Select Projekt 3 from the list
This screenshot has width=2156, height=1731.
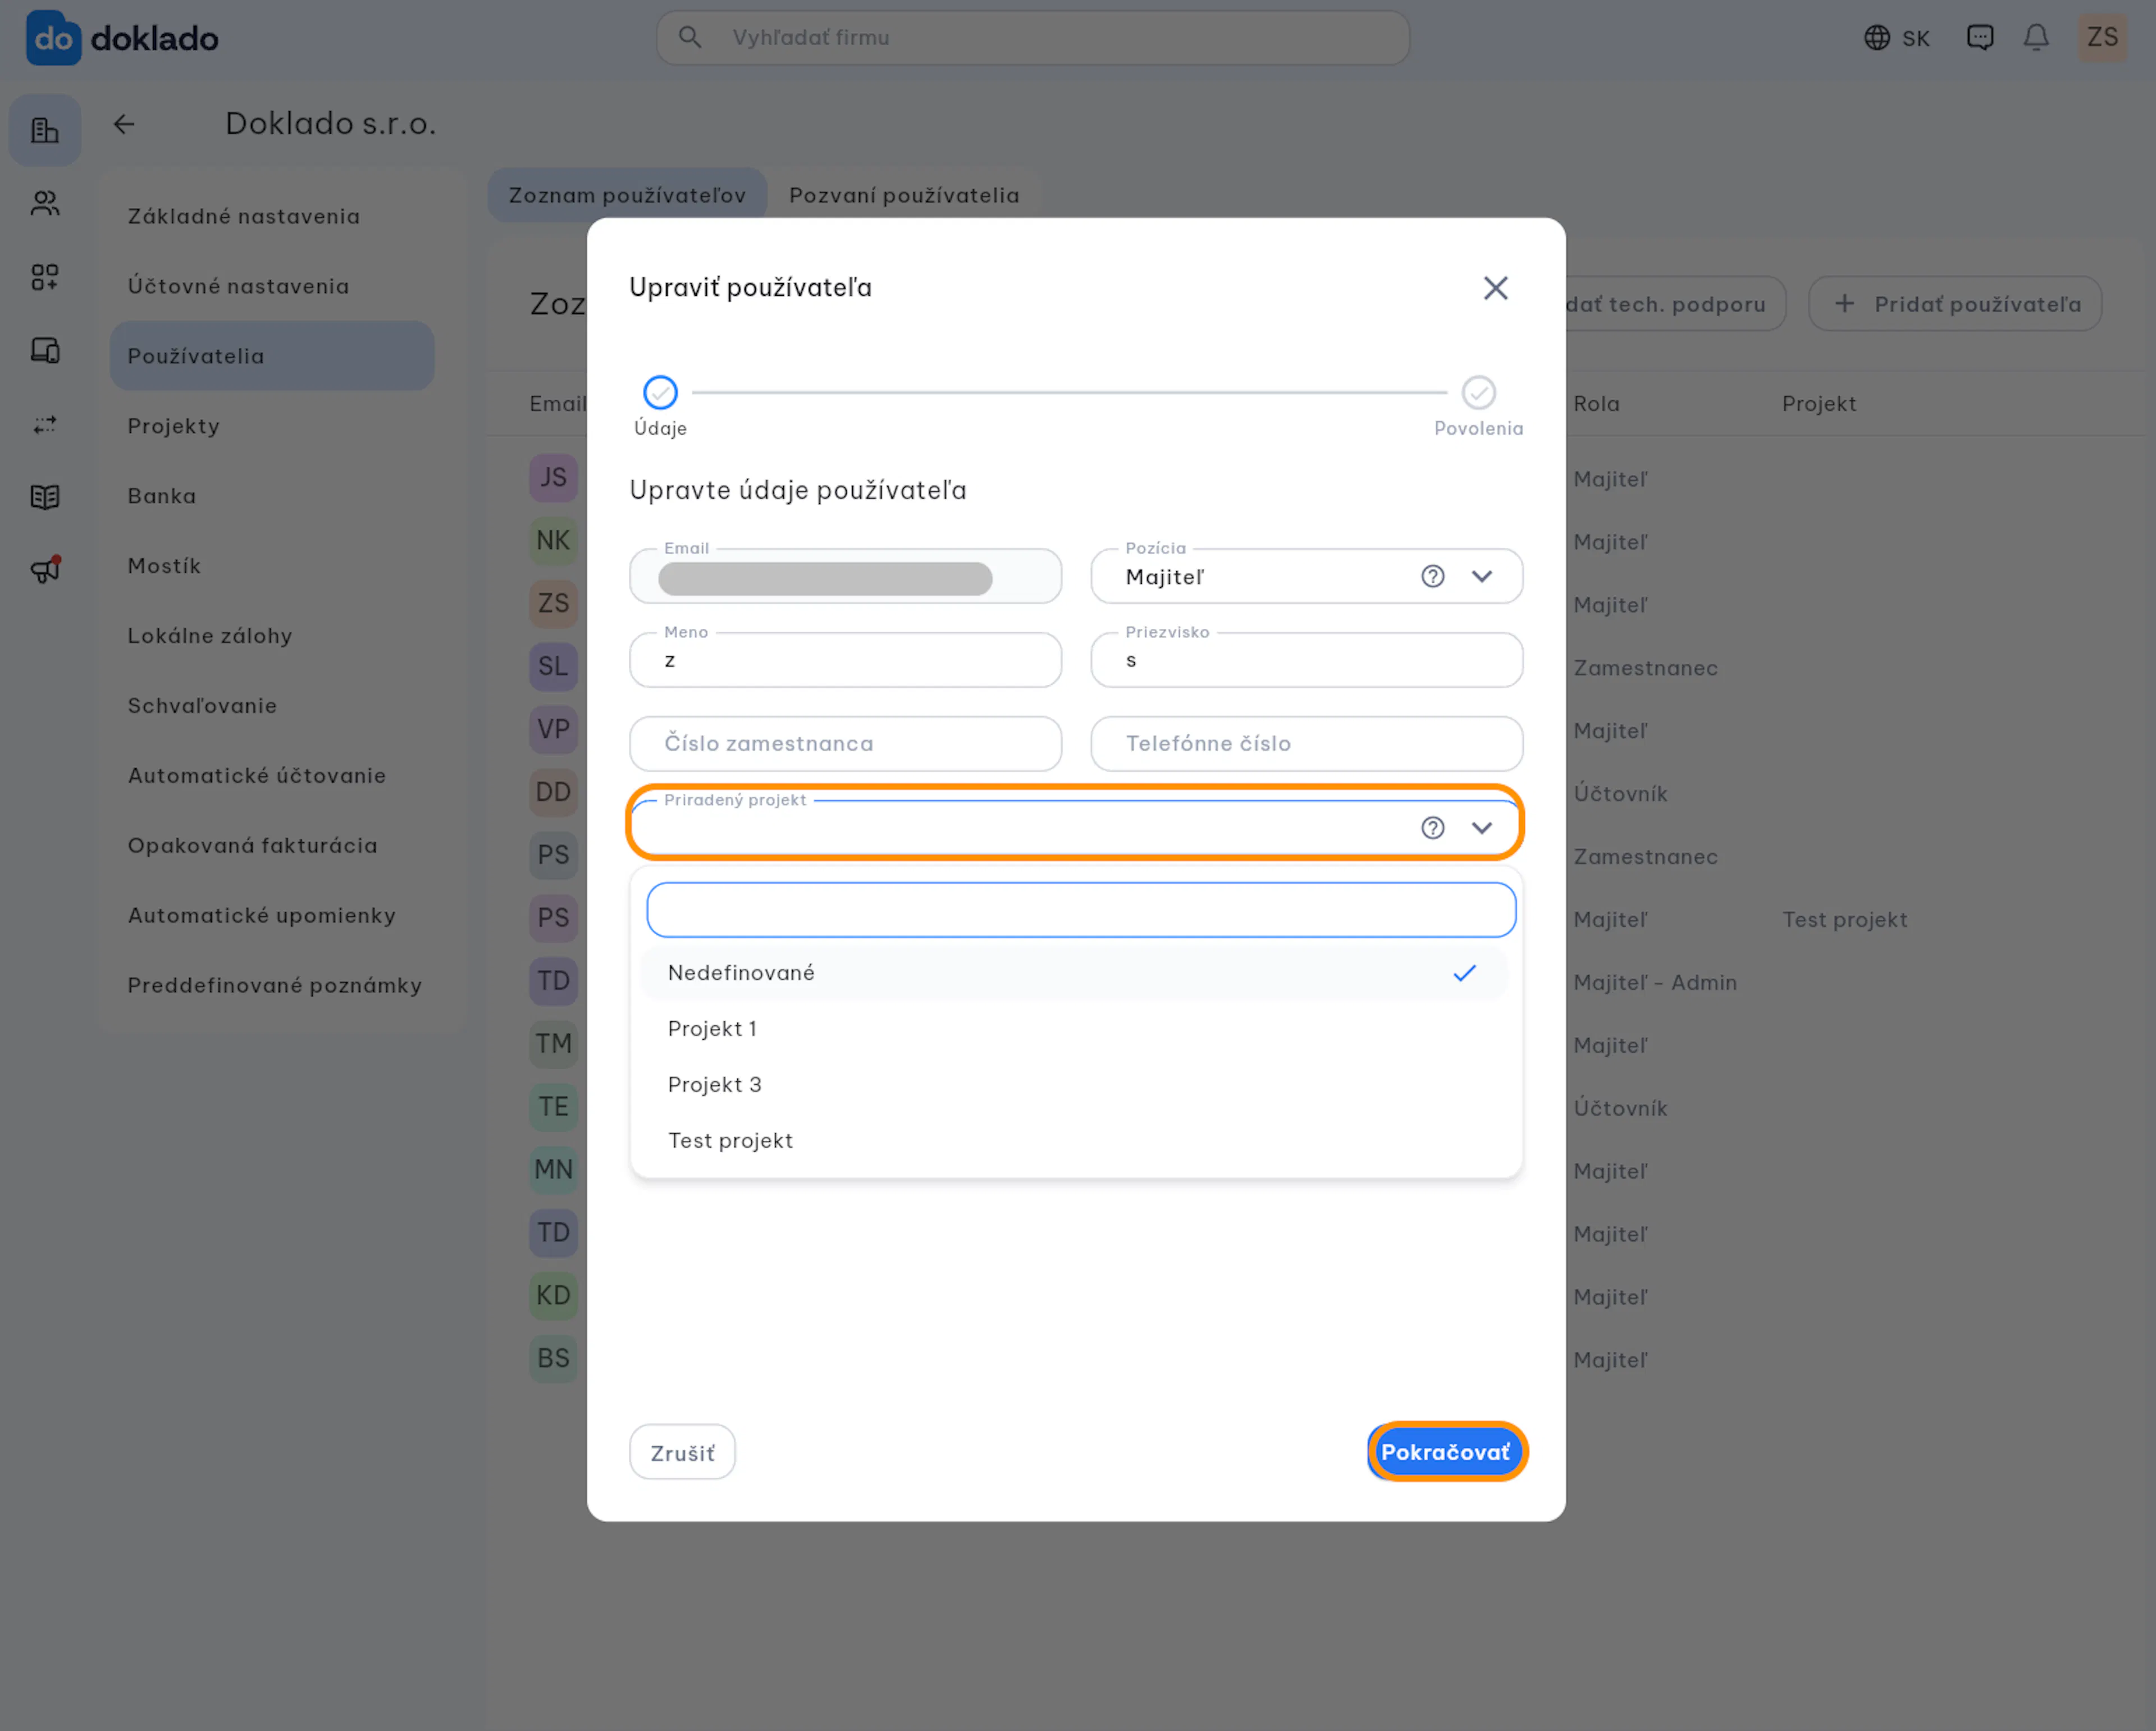[1074, 1085]
